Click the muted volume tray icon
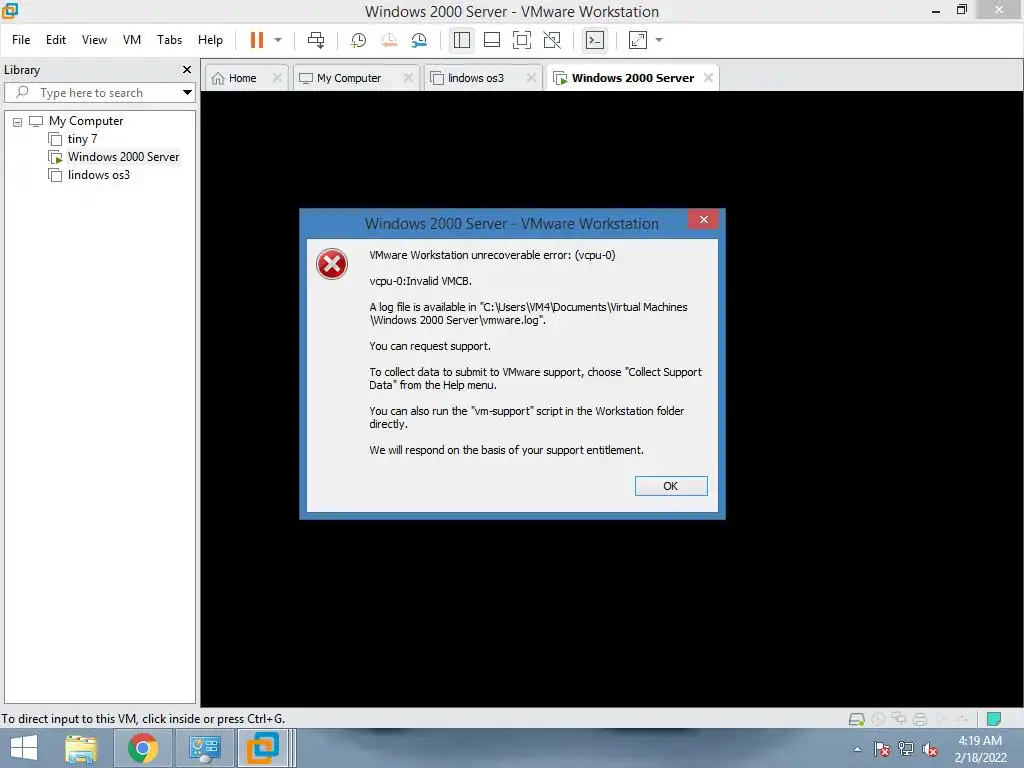 tap(930, 749)
